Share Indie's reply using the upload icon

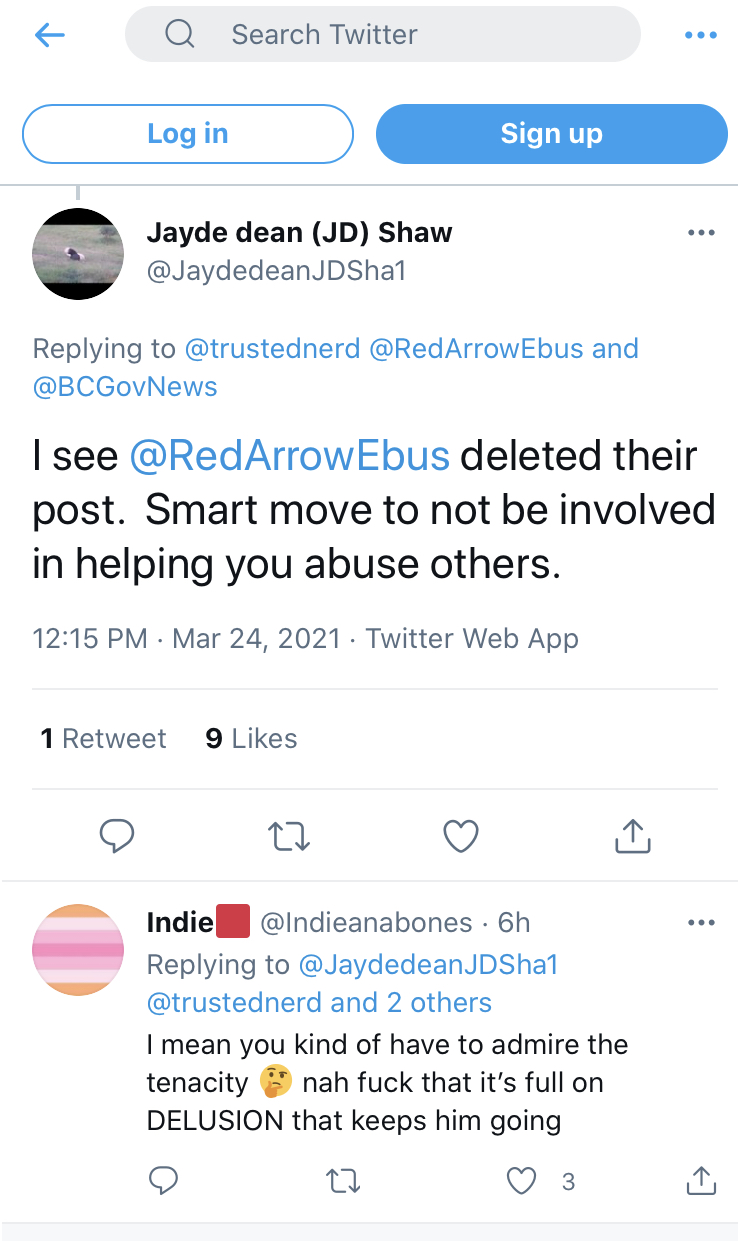pos(702,1181)
